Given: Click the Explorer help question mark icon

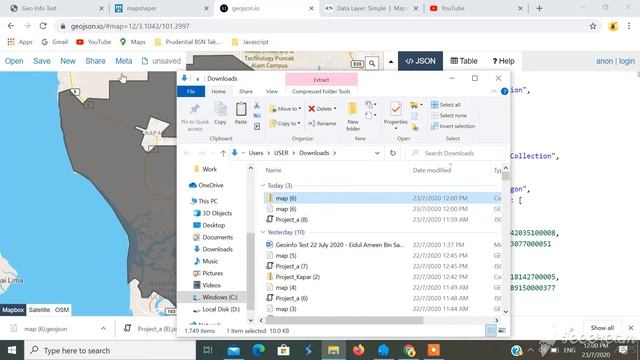Looking at the screenshot, I should 504,91.
